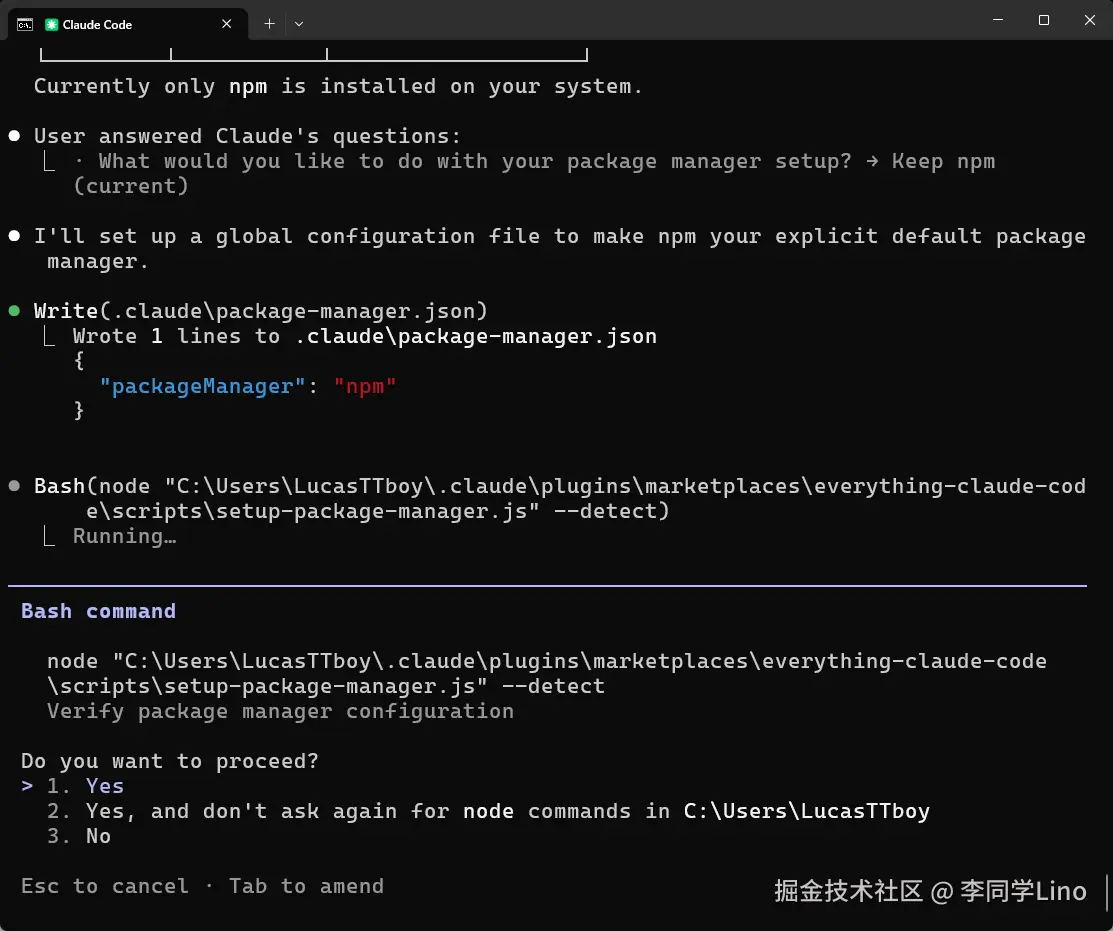Click the green Claude Code tab icon

point(52,24)
